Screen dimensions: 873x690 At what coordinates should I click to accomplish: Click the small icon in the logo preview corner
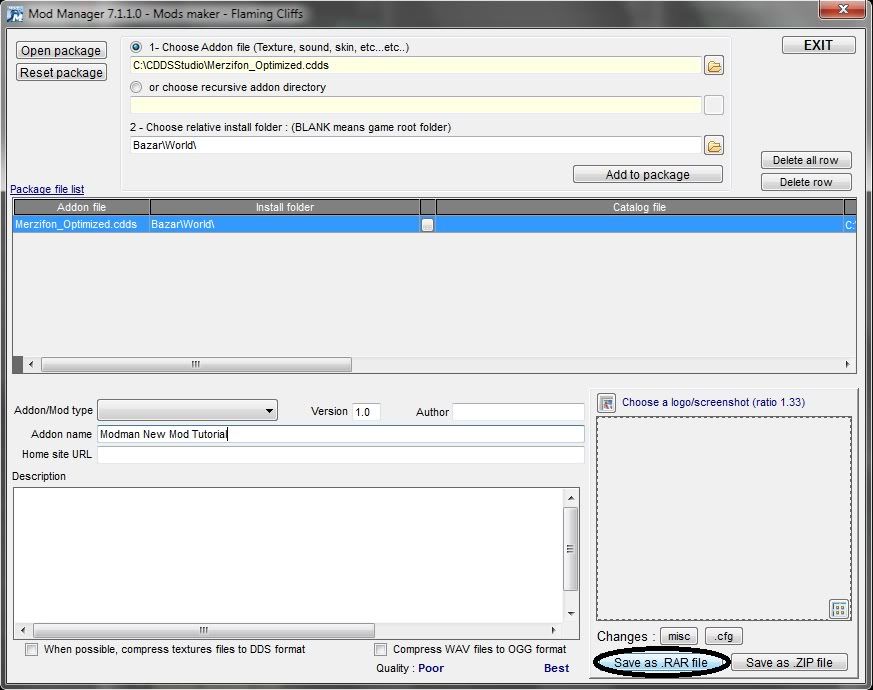click(839, 608)
